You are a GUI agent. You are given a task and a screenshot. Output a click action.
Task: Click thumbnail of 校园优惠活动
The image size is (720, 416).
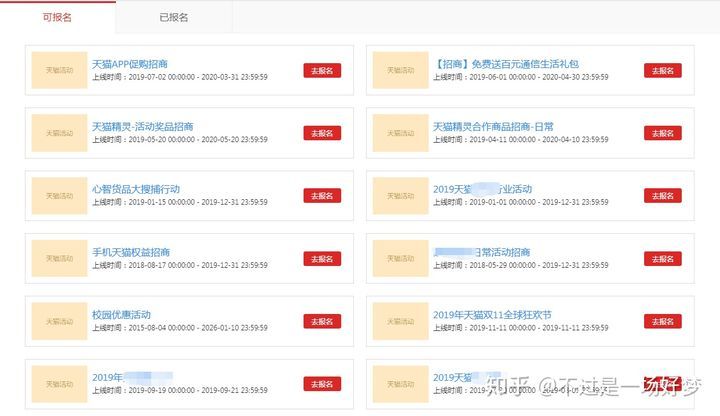(59, 321)
